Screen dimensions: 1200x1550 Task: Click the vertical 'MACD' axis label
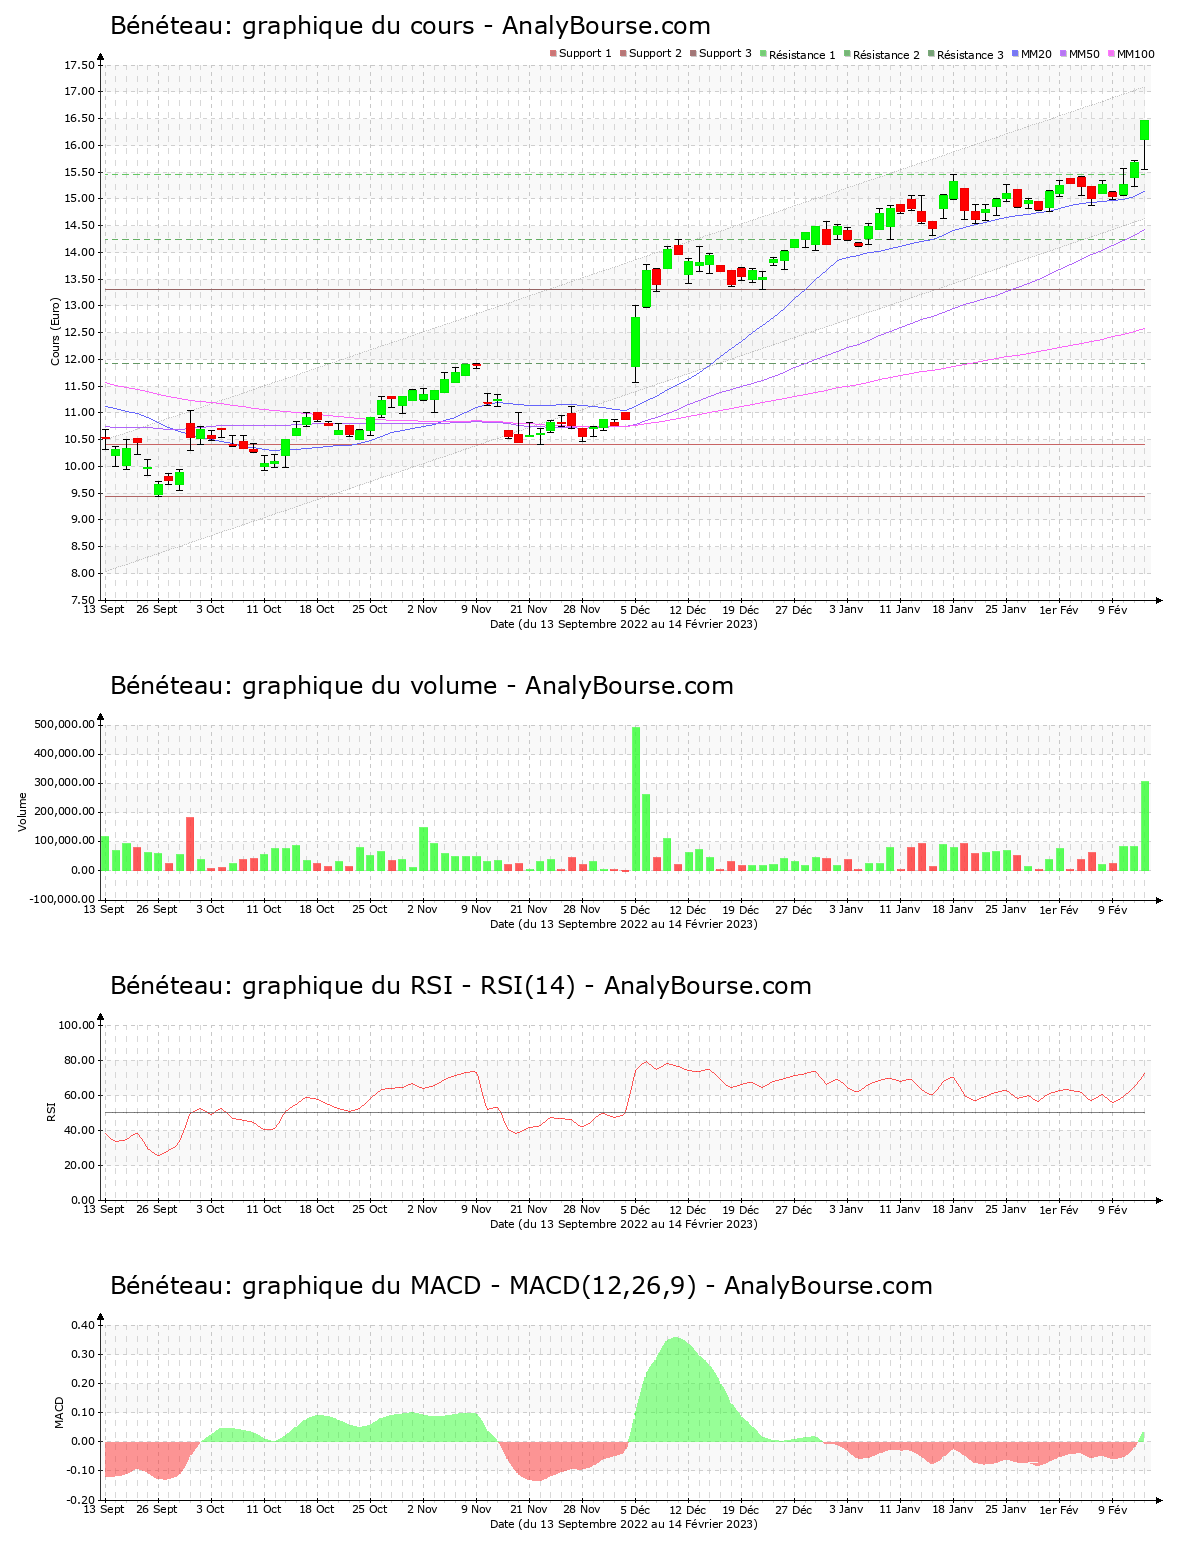tap(59, 1412)
